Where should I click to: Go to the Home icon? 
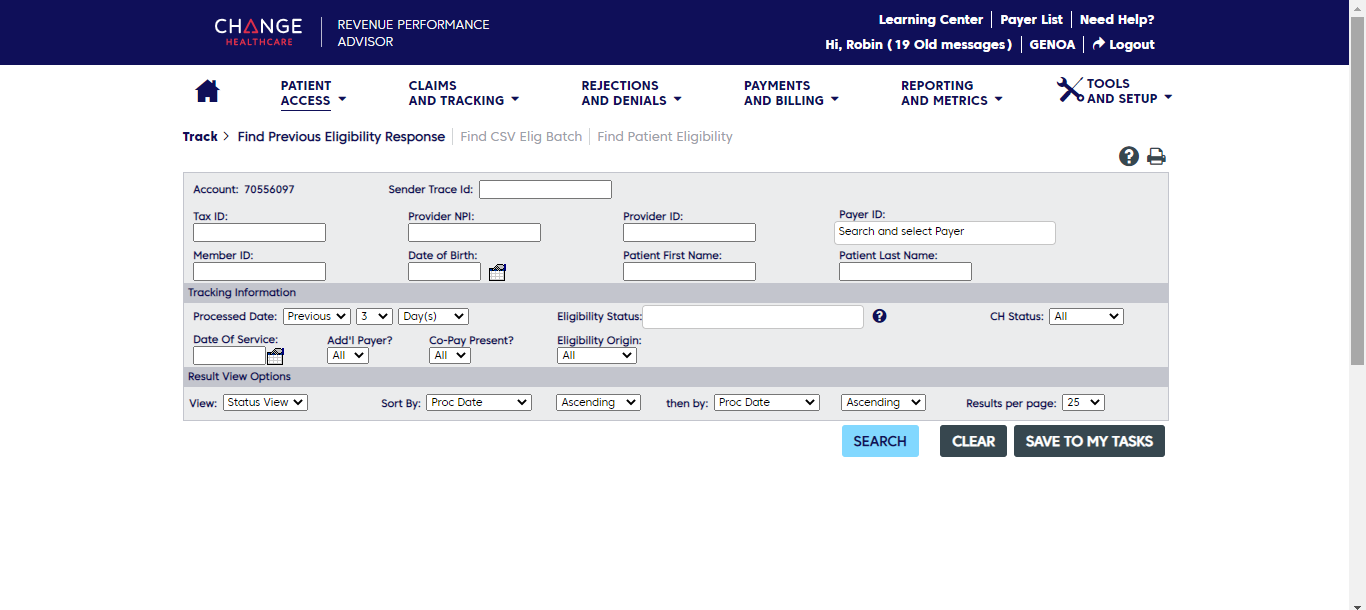(207, 91)
